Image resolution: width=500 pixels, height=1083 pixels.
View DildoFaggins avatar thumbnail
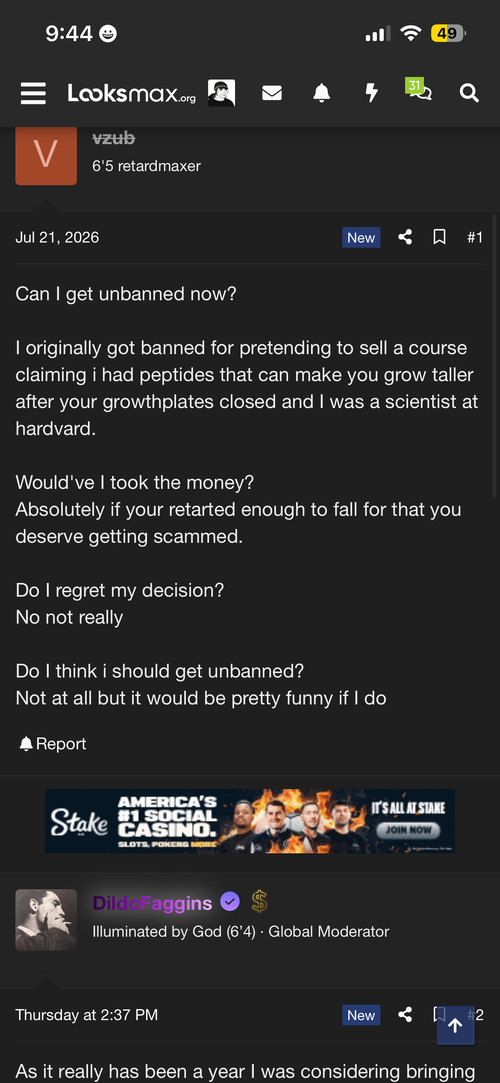pyautogui.click(x=46, y=919)
